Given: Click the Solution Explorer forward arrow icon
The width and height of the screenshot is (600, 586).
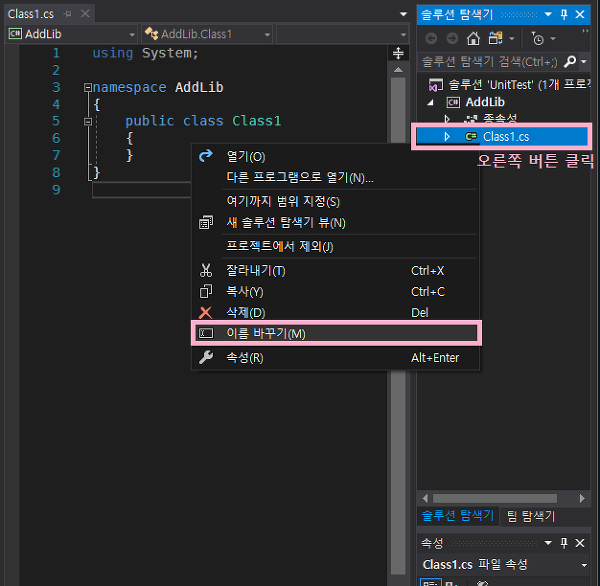Looking at the screenshot, I should tap(452, 39).
